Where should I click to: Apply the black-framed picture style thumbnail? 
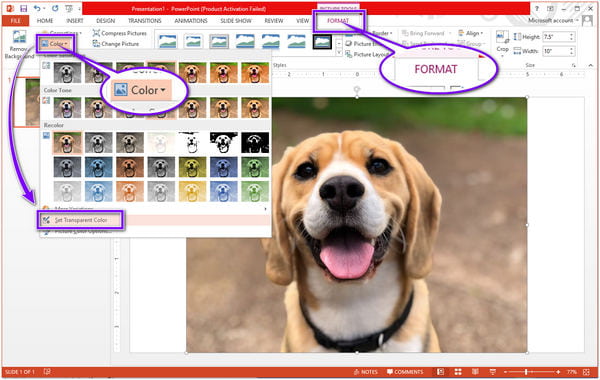322,42
